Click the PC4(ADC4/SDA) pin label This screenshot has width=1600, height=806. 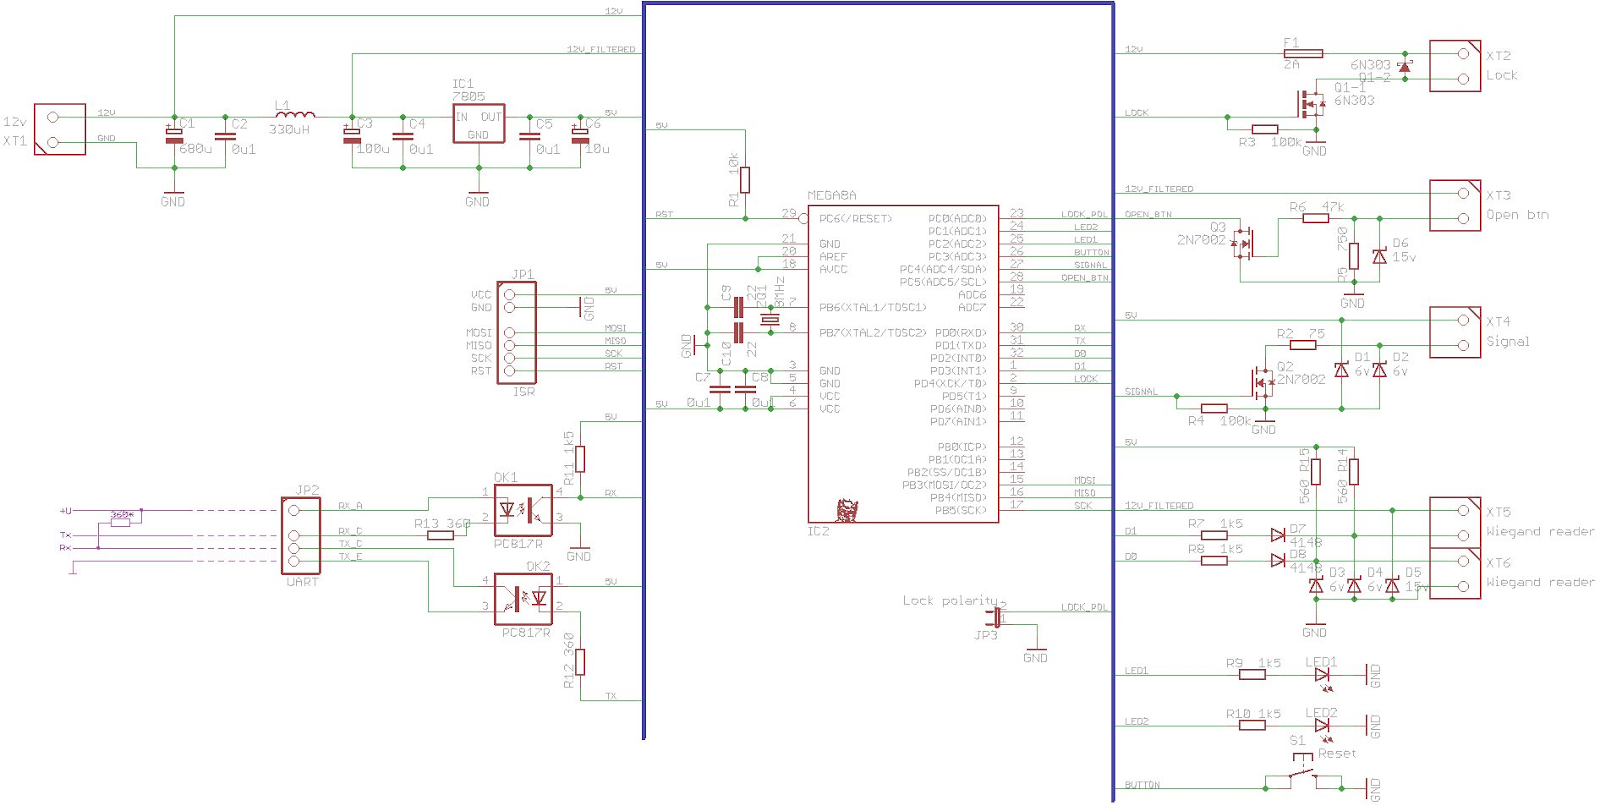coord(942,269)
